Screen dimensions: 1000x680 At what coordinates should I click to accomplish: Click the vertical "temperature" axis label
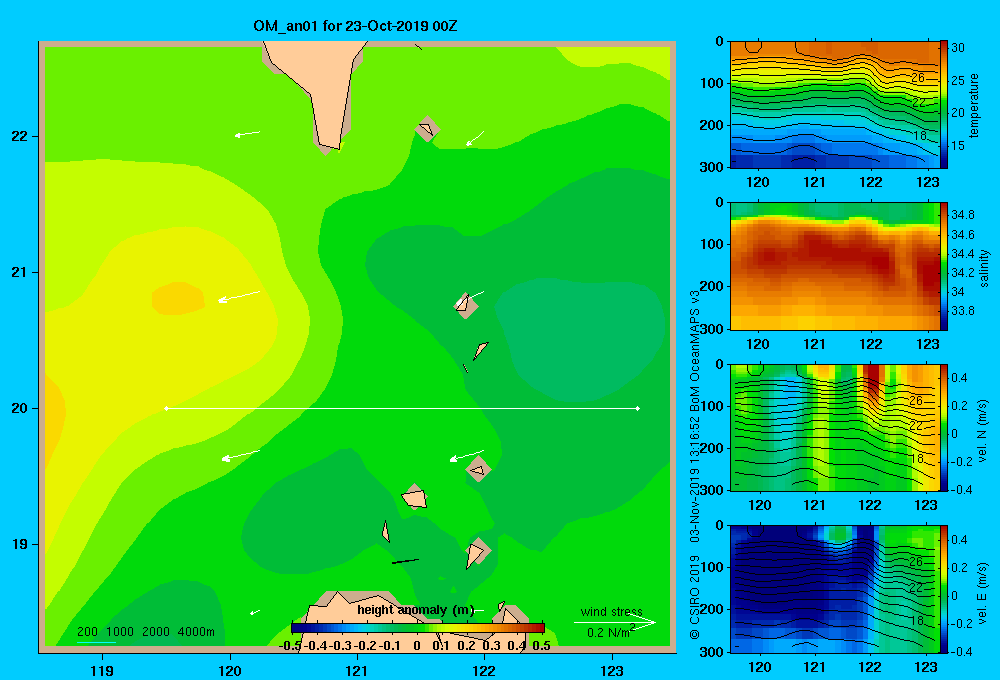point(974,105)
